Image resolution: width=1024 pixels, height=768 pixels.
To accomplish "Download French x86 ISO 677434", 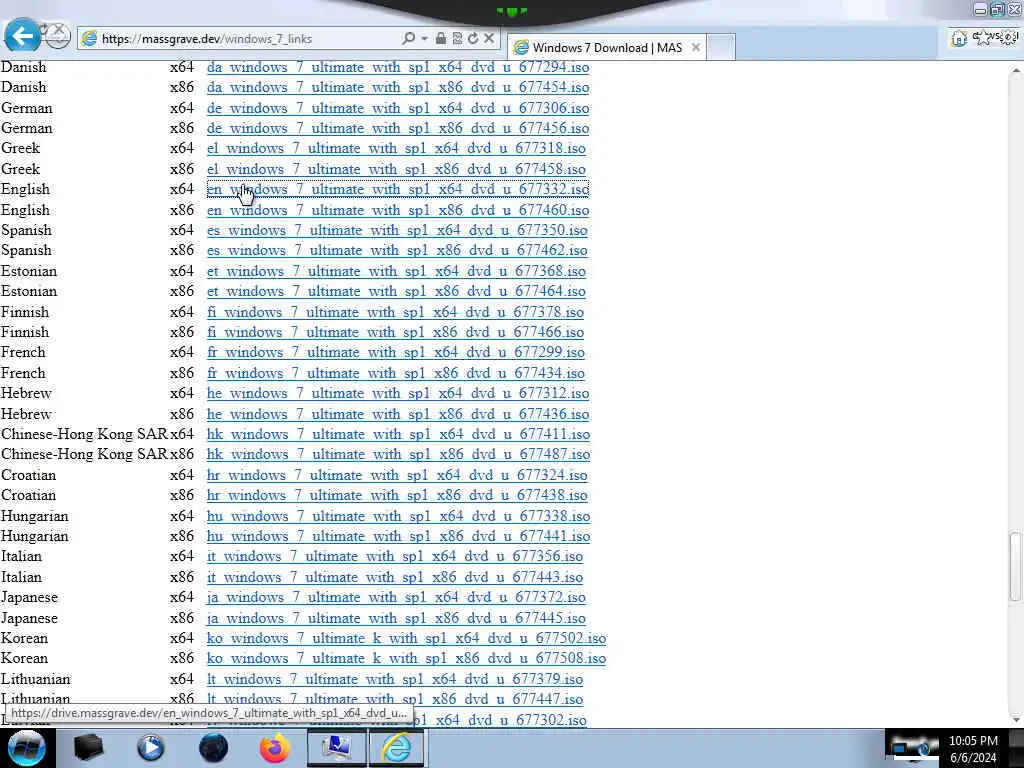I will click(x=396, y=374).
